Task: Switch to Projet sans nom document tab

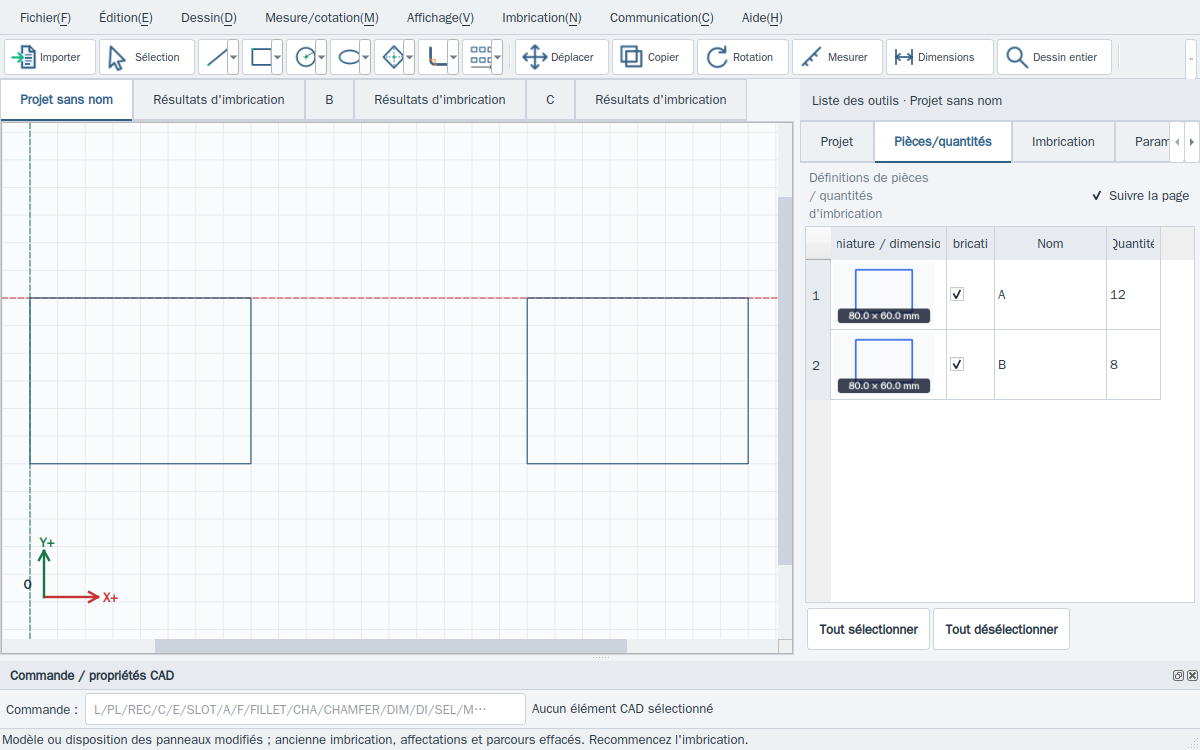Action: (x=67, y=100)
